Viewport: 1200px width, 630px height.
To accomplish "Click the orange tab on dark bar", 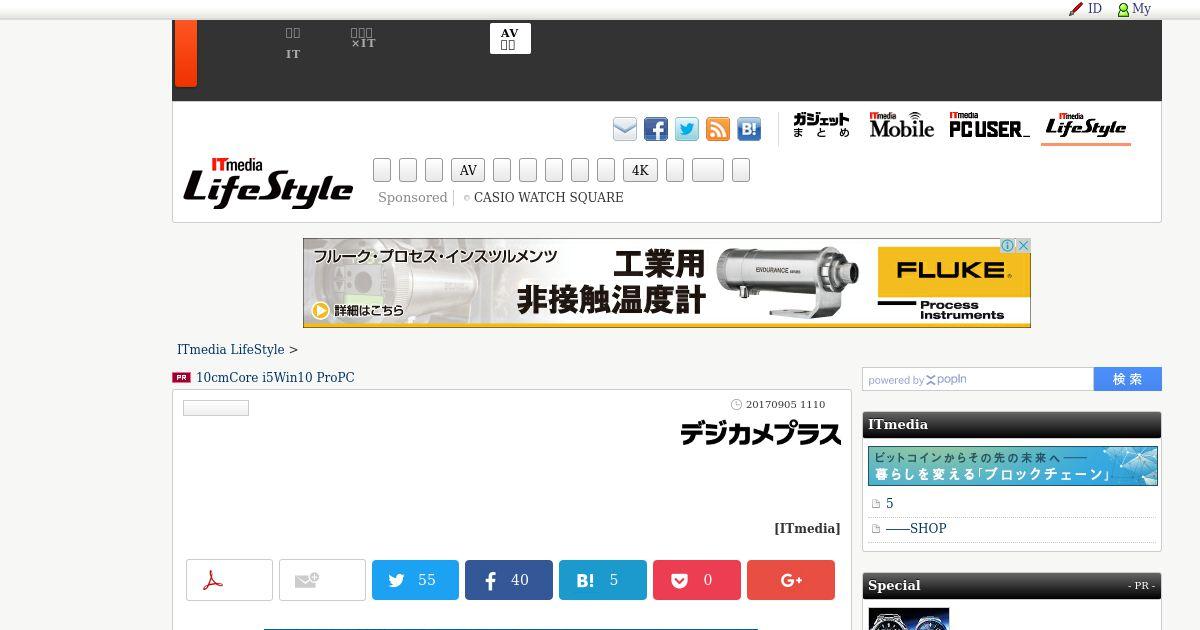I will (x=185, y=53).
